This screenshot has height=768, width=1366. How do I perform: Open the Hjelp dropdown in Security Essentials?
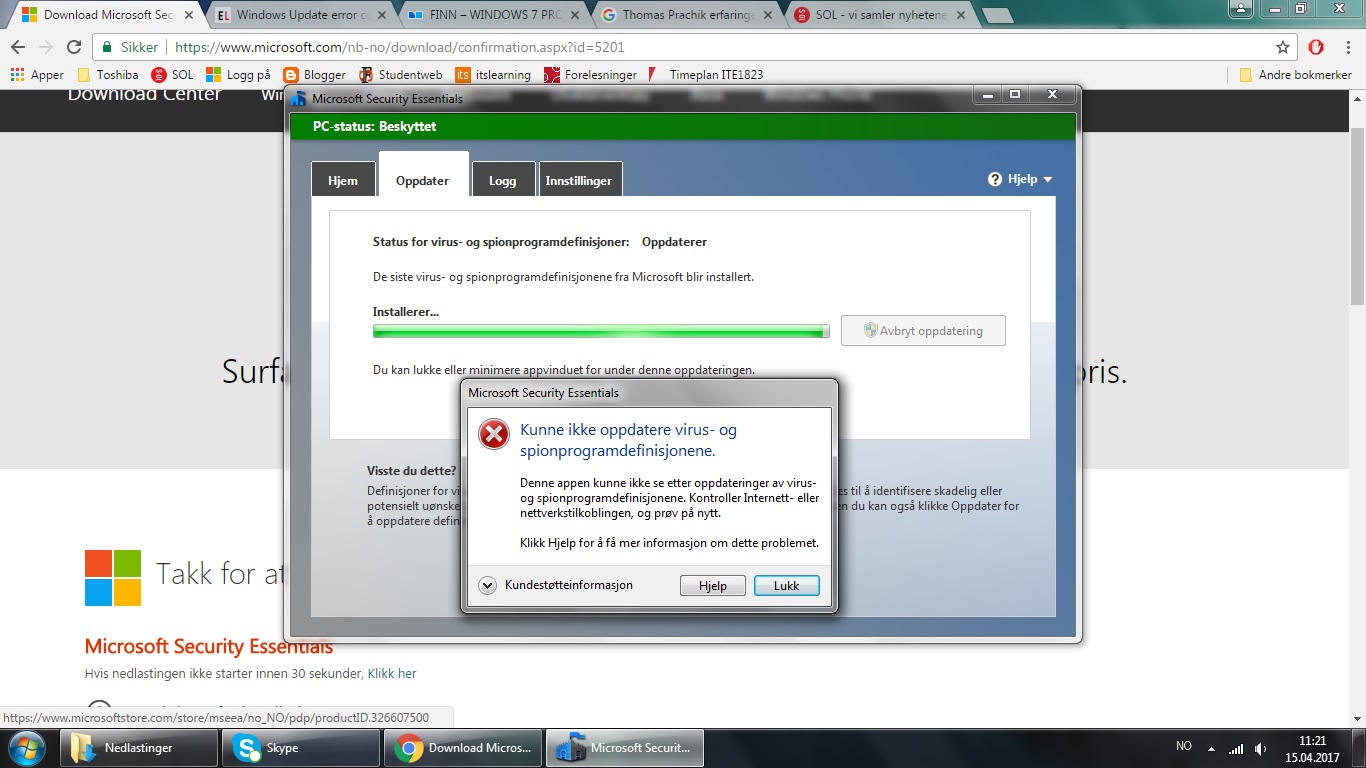click(x=1020, y=179)
